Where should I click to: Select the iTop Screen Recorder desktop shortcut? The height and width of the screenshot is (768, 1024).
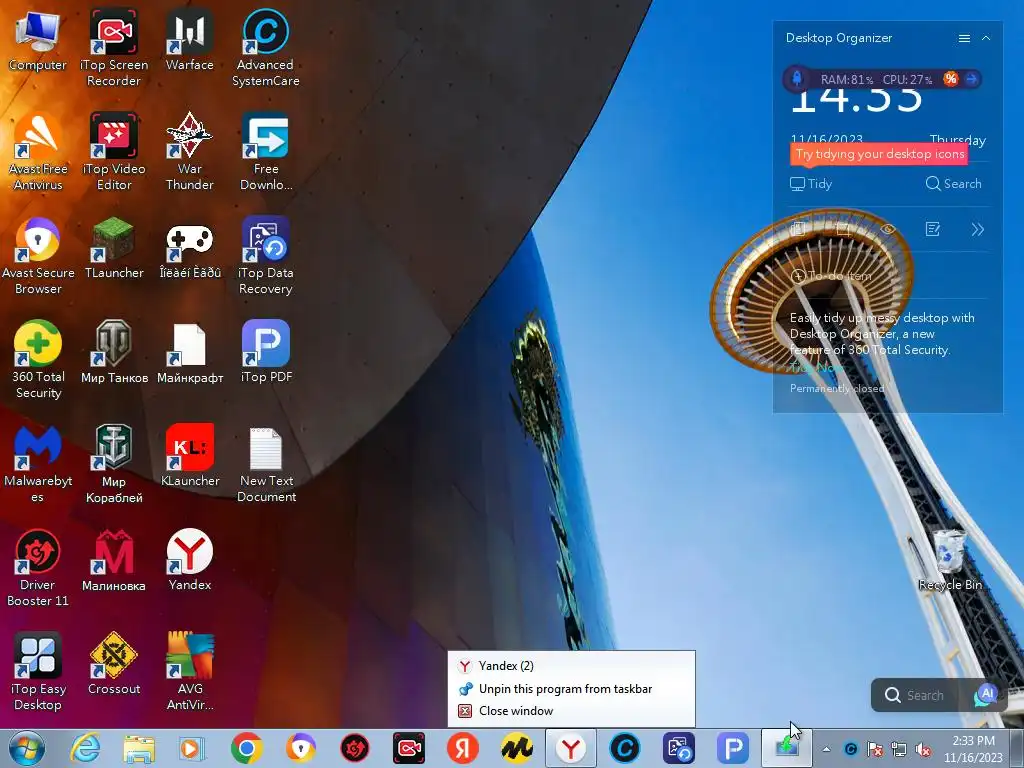[114, 47]
